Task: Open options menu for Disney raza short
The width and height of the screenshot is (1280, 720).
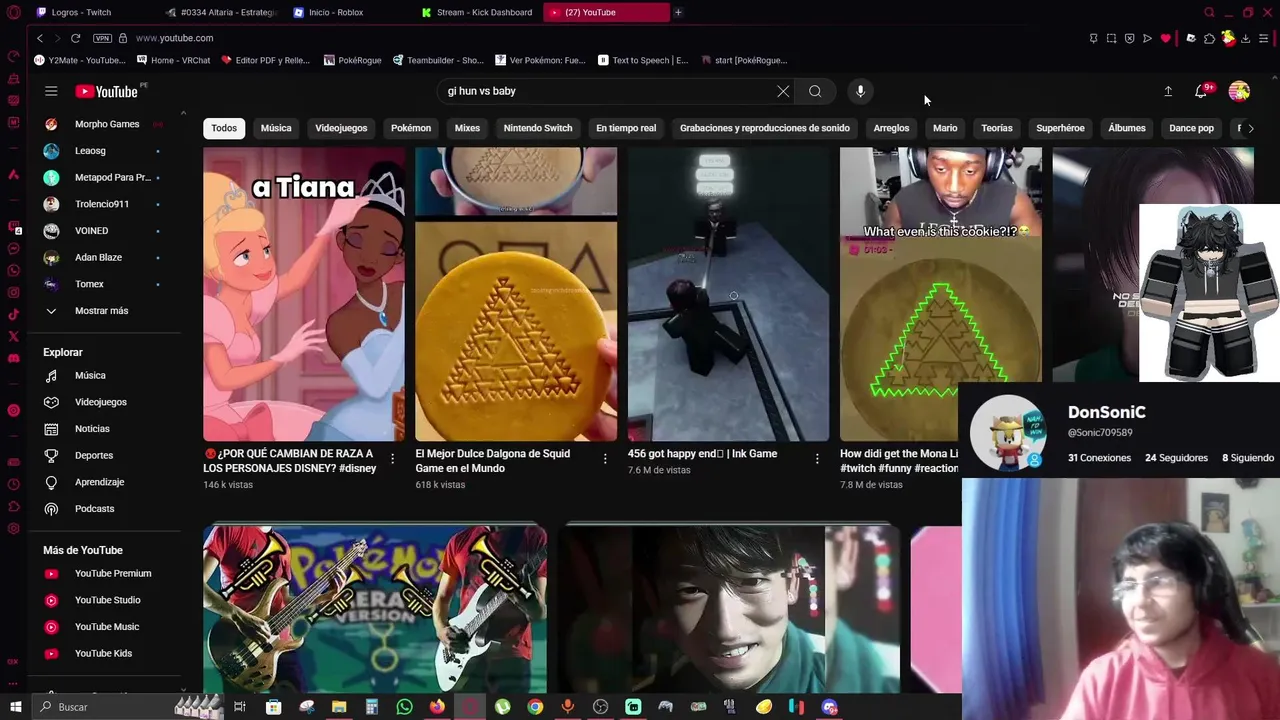Action: pyautogui.click(x=392, y=459)
